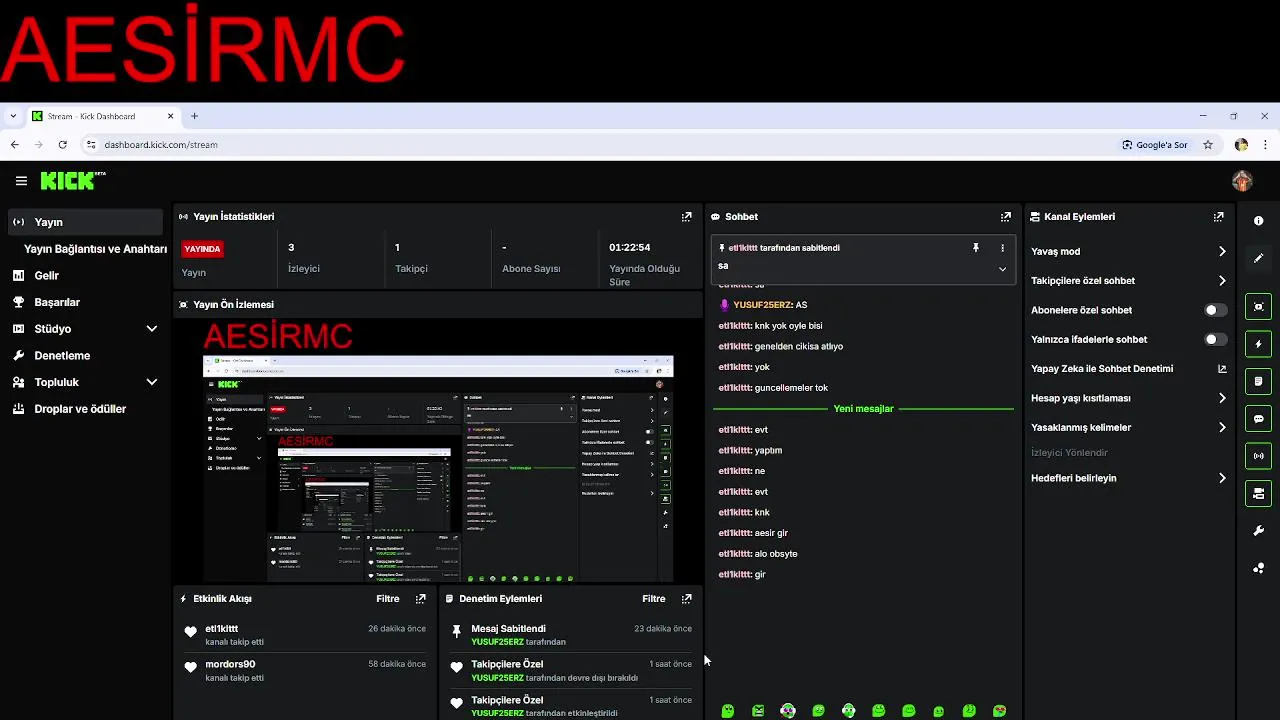This screenshot has width=1280, height=720.
Task: Select the Stream - Kick Dashboard tab
Action: tap(102, 116)
